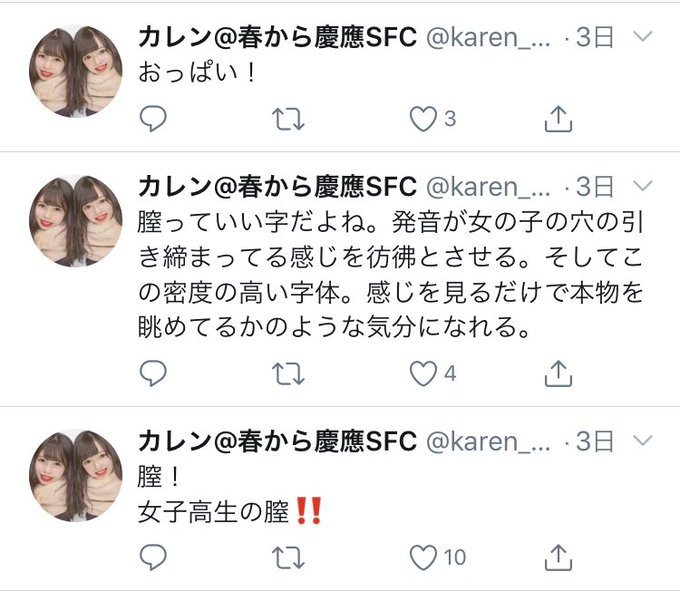Screen dimensions: 680x591
Task: Share the third tweet with 10 likes
Action: tap(558, 557)
